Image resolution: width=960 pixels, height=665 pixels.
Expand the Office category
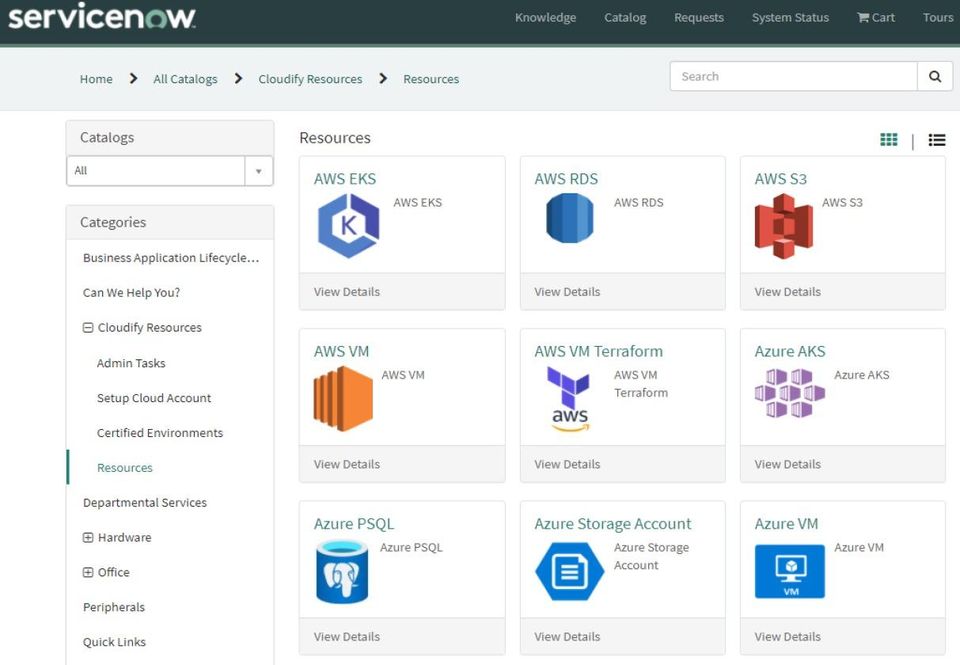pyautogui.click(x=88, y=573)
